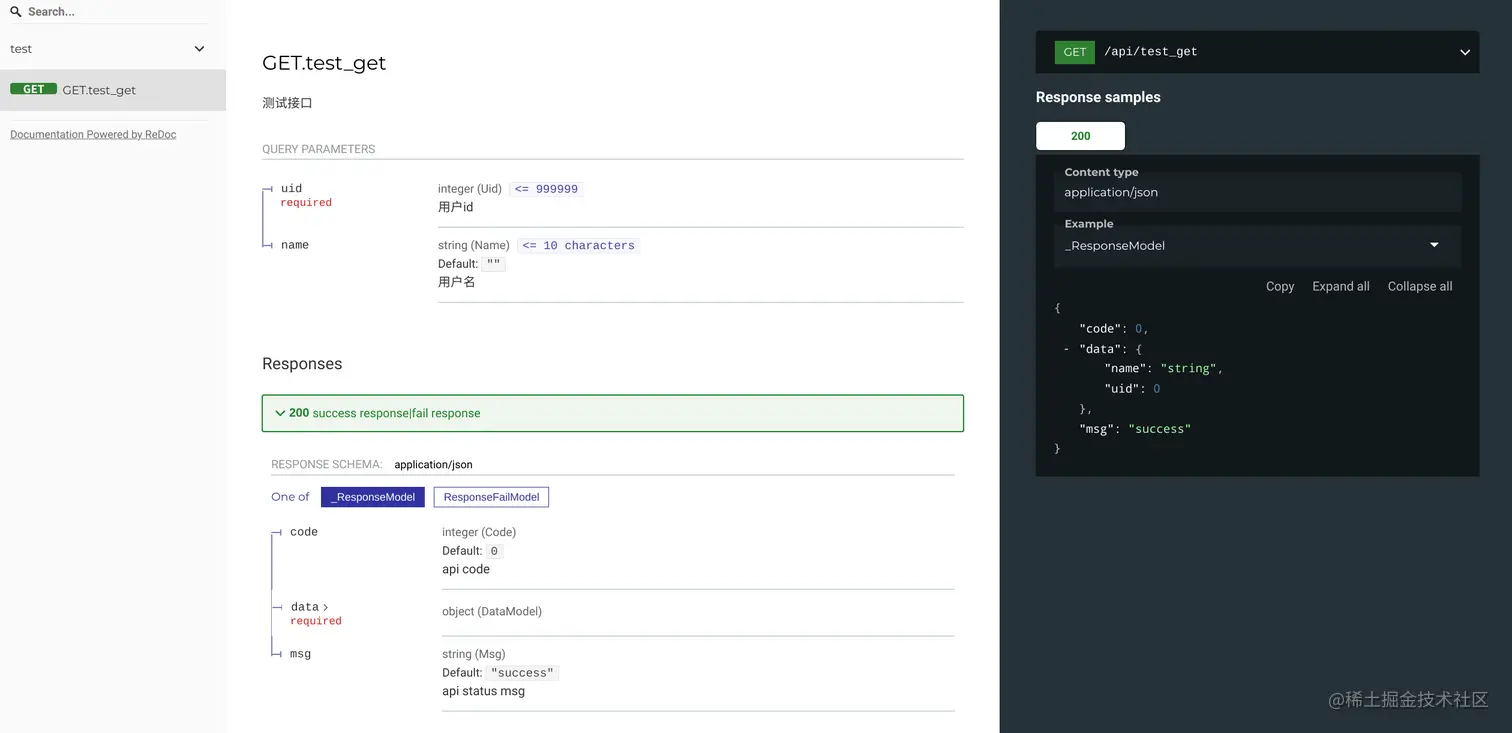Click Expand all for JSON sample
The height and width of the screenshot is (733, 1512).
[1341, 286]
